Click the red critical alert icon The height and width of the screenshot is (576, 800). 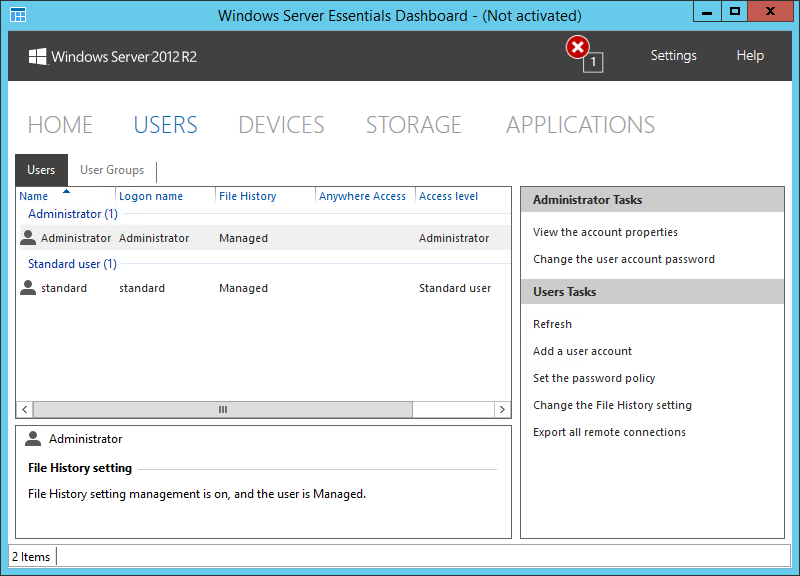(578, 48)
